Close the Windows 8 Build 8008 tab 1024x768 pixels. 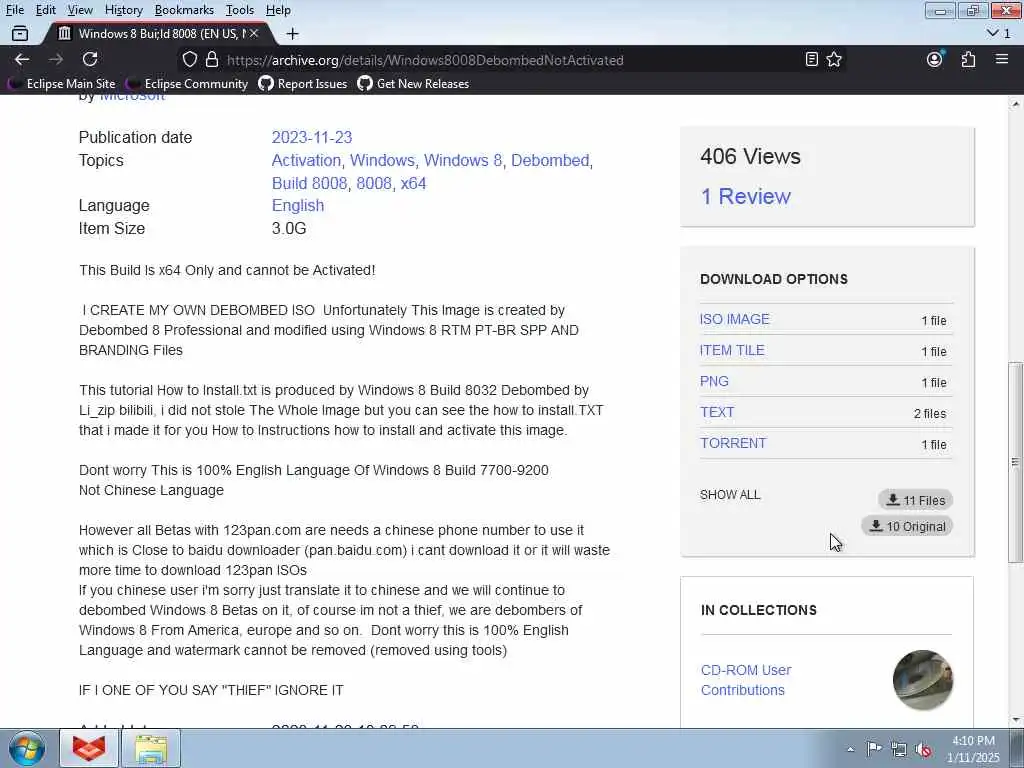coord(254,33)
